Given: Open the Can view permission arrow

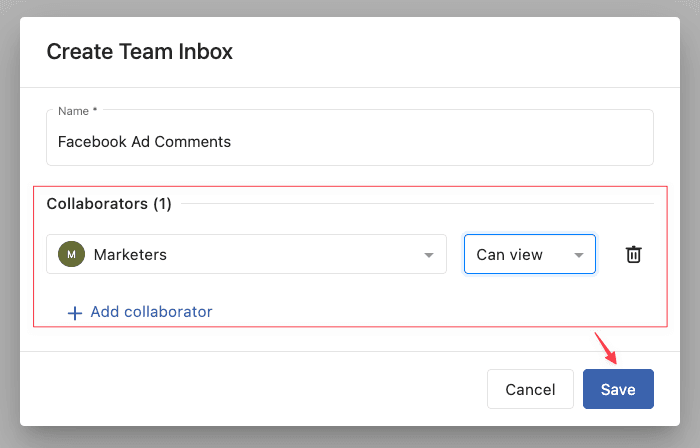Looking at the screenshot, I should tap(579, 255).
